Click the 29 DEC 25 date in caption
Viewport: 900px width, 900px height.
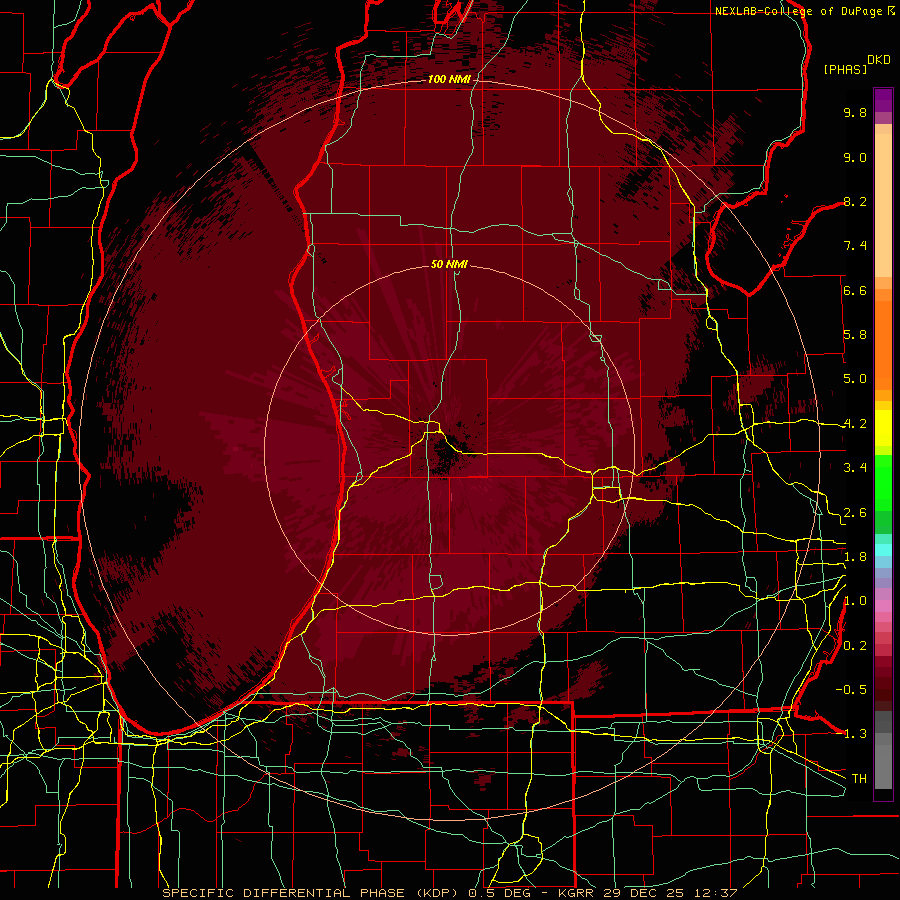click(x=643, y=893)
